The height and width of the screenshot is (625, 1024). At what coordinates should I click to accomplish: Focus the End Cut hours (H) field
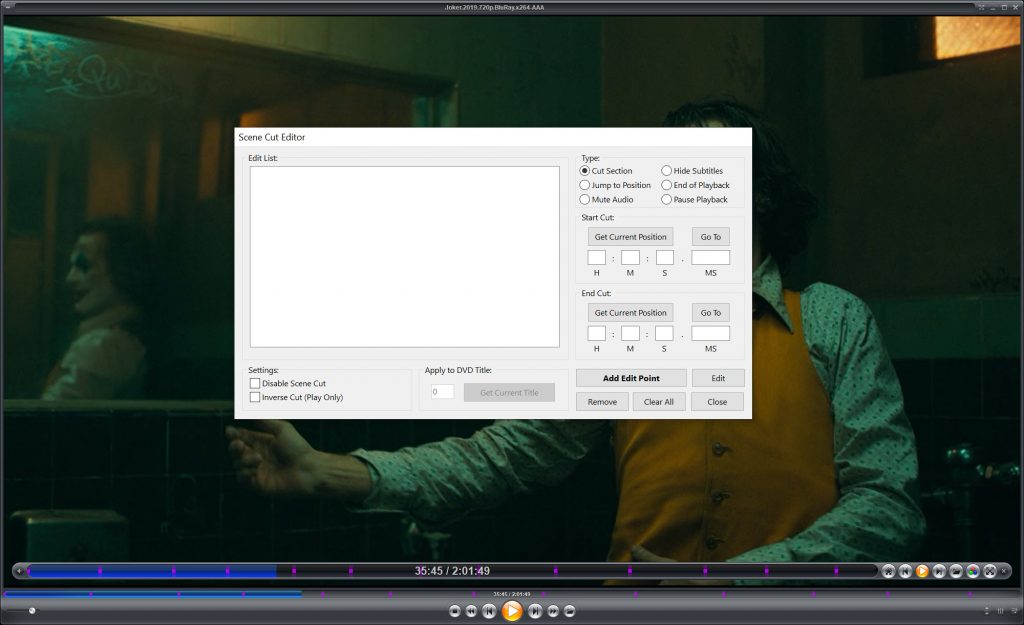point(596,333)
